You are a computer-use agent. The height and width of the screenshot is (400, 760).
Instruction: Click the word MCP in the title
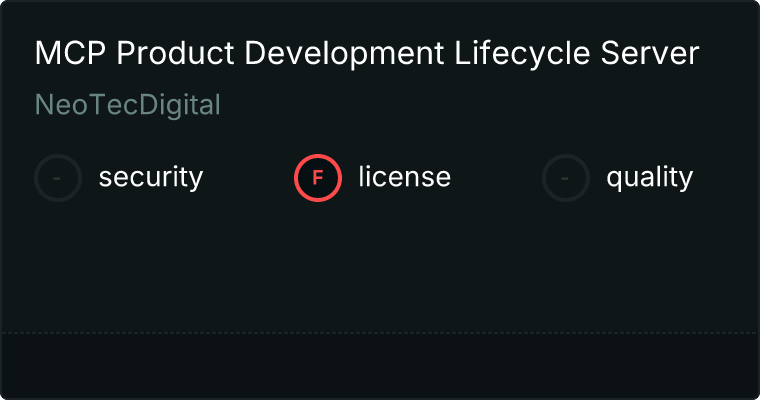[x=71, y=53]
